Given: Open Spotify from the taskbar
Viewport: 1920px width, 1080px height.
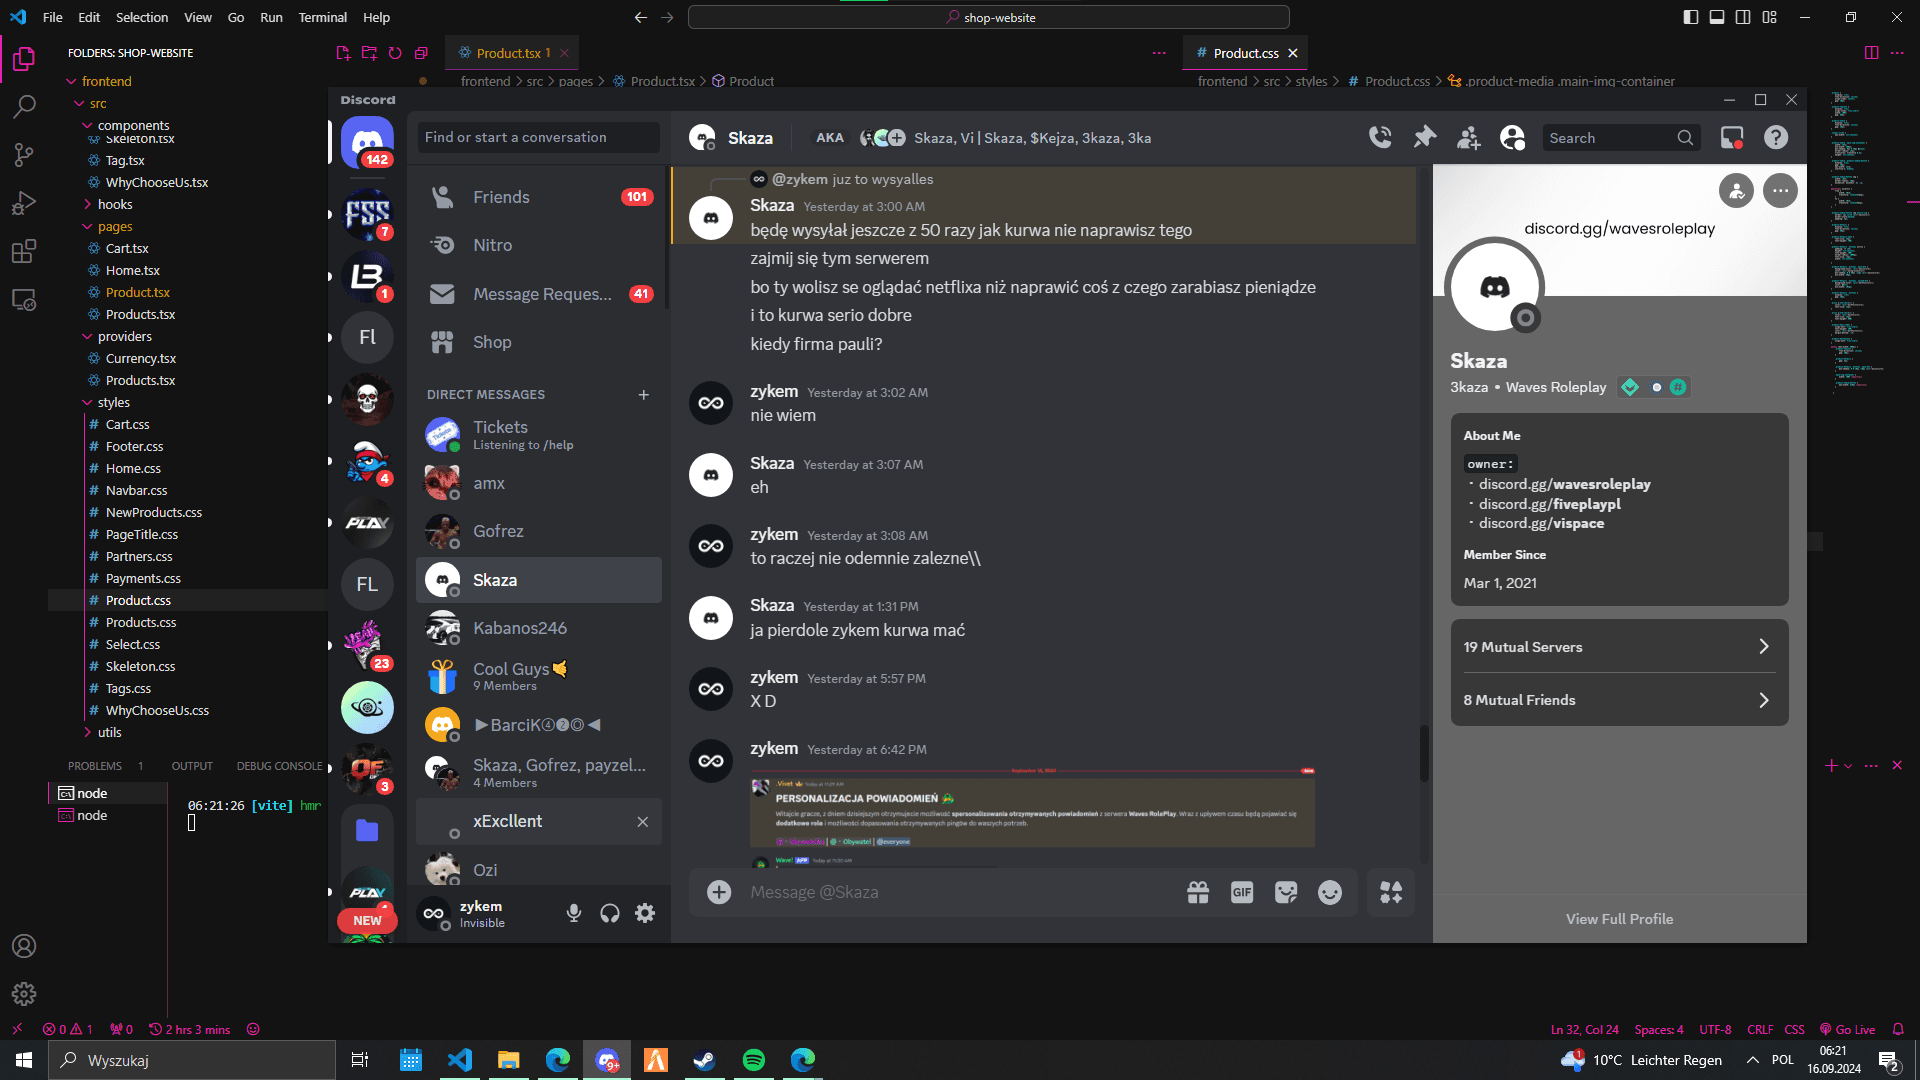Looking at the screenshot, I should pos(754,1060).
